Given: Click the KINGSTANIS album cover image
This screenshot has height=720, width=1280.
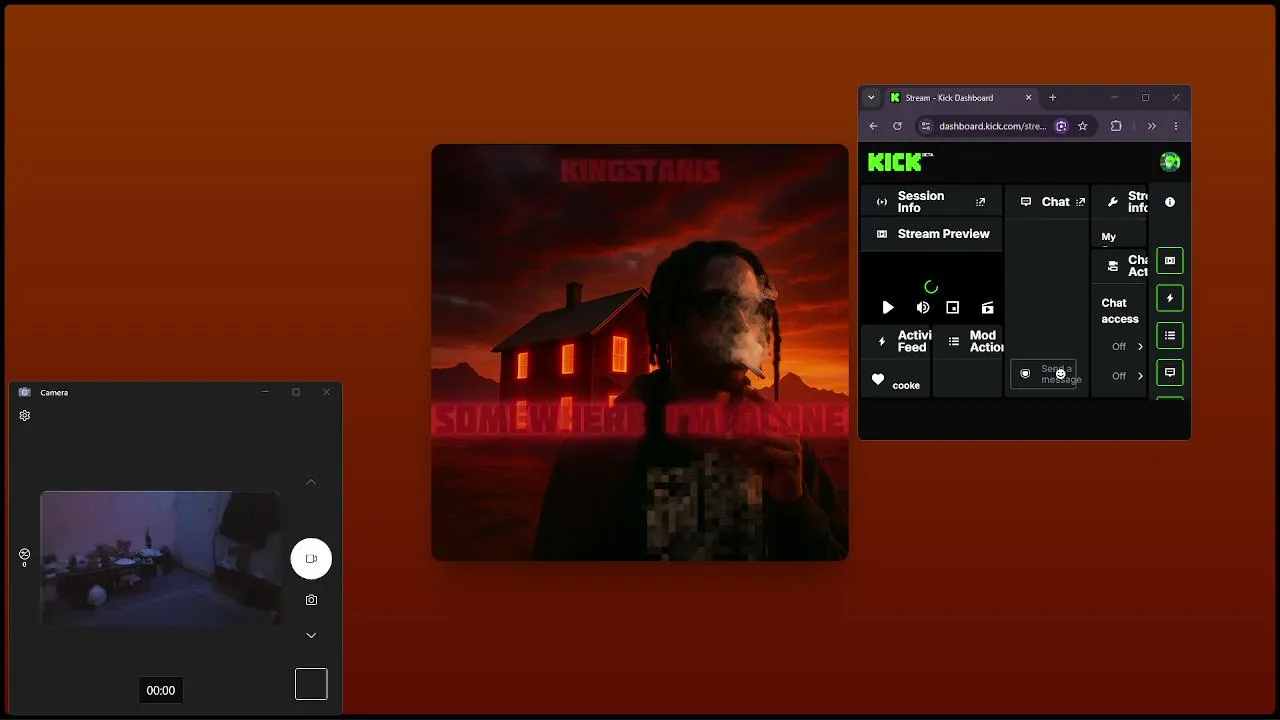Looking at the screenshot, I should [640, 352].
